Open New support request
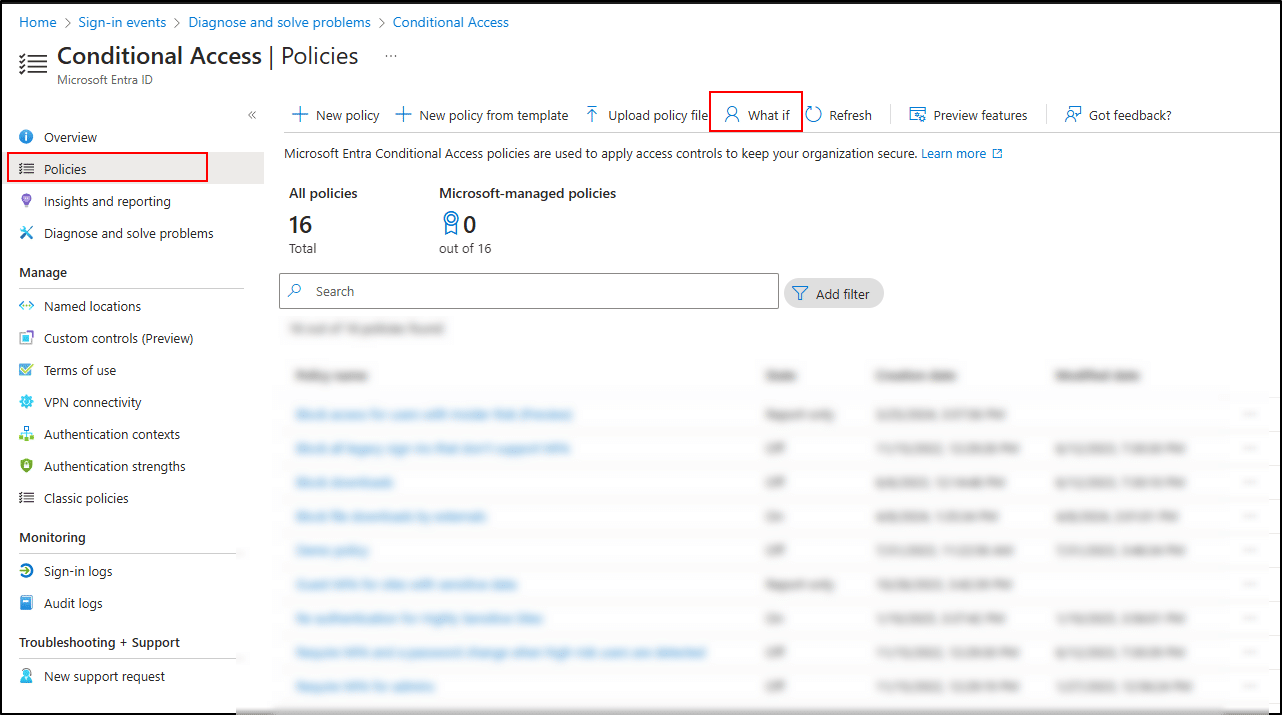1282x715 pixels. click(105, 676)
